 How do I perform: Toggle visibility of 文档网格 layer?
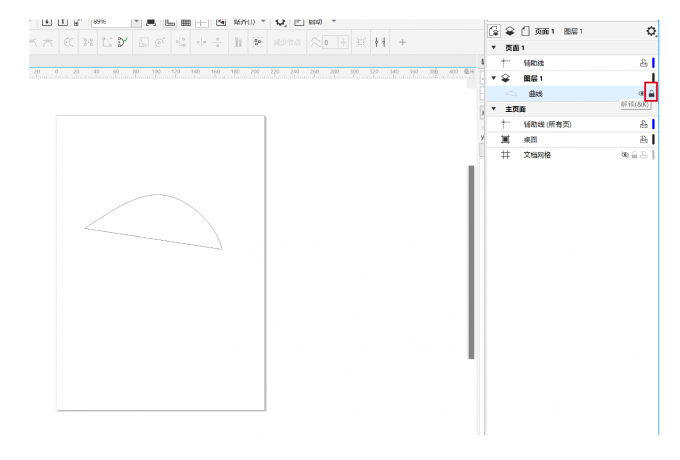pos(625,155)
